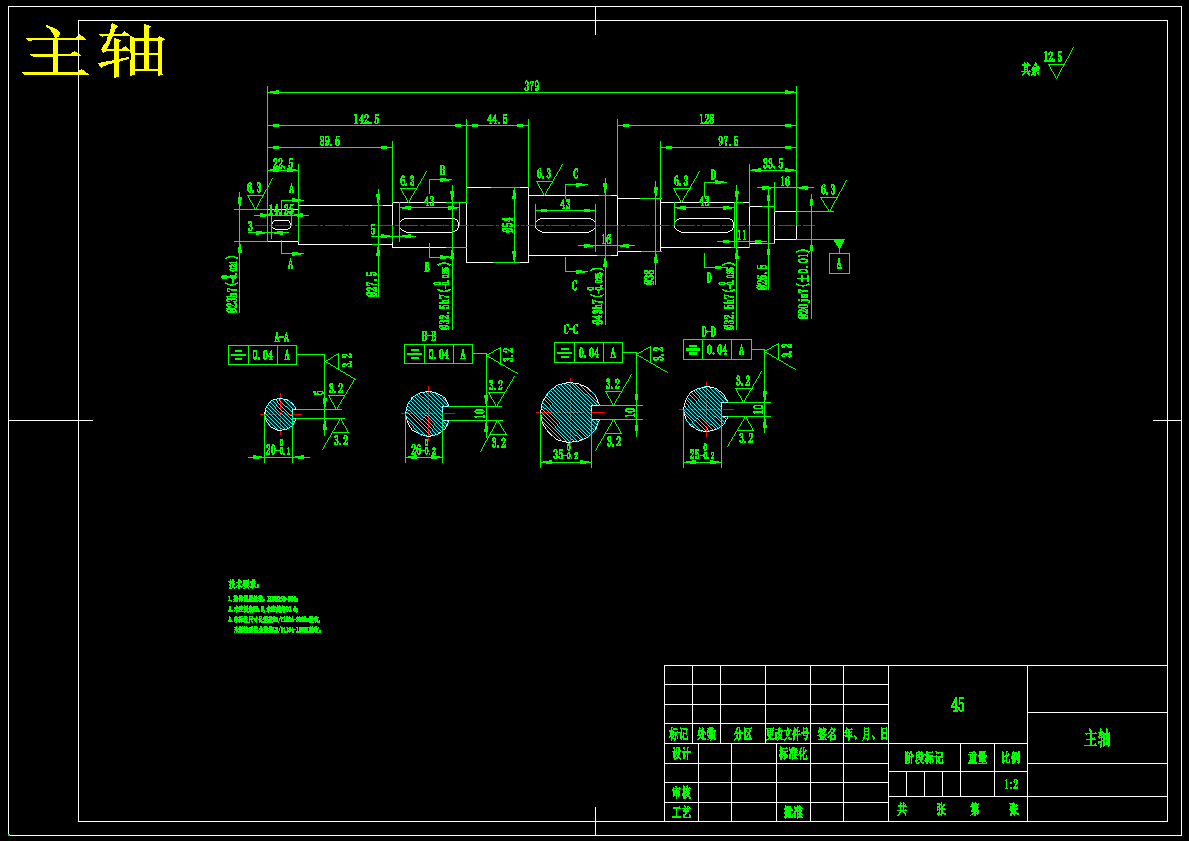Viewport: 1189px width, 841px height.
Task: Click the 26-0.2 dimension in section B-B
Action: tap(425, 449)
